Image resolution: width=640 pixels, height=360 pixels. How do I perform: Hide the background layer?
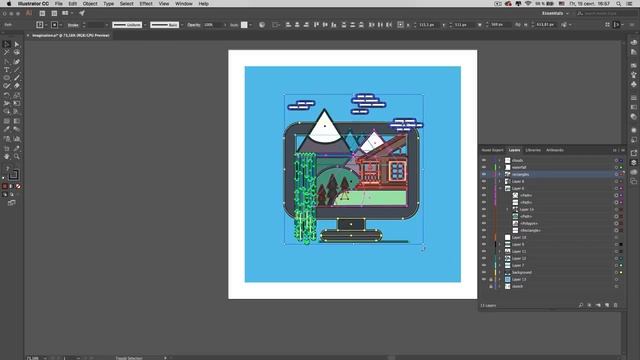click(484, 272)
